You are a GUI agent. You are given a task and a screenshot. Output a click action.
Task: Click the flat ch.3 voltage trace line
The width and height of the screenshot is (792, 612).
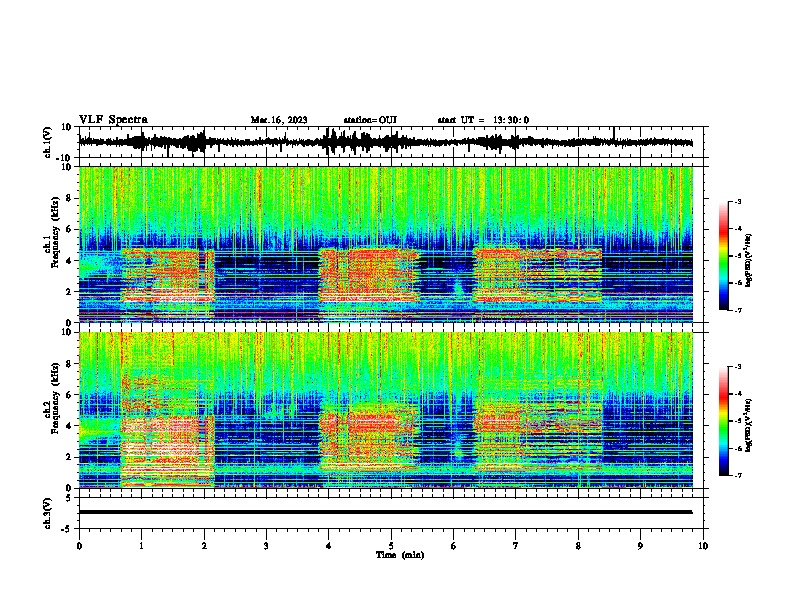[x=385, y=512]
